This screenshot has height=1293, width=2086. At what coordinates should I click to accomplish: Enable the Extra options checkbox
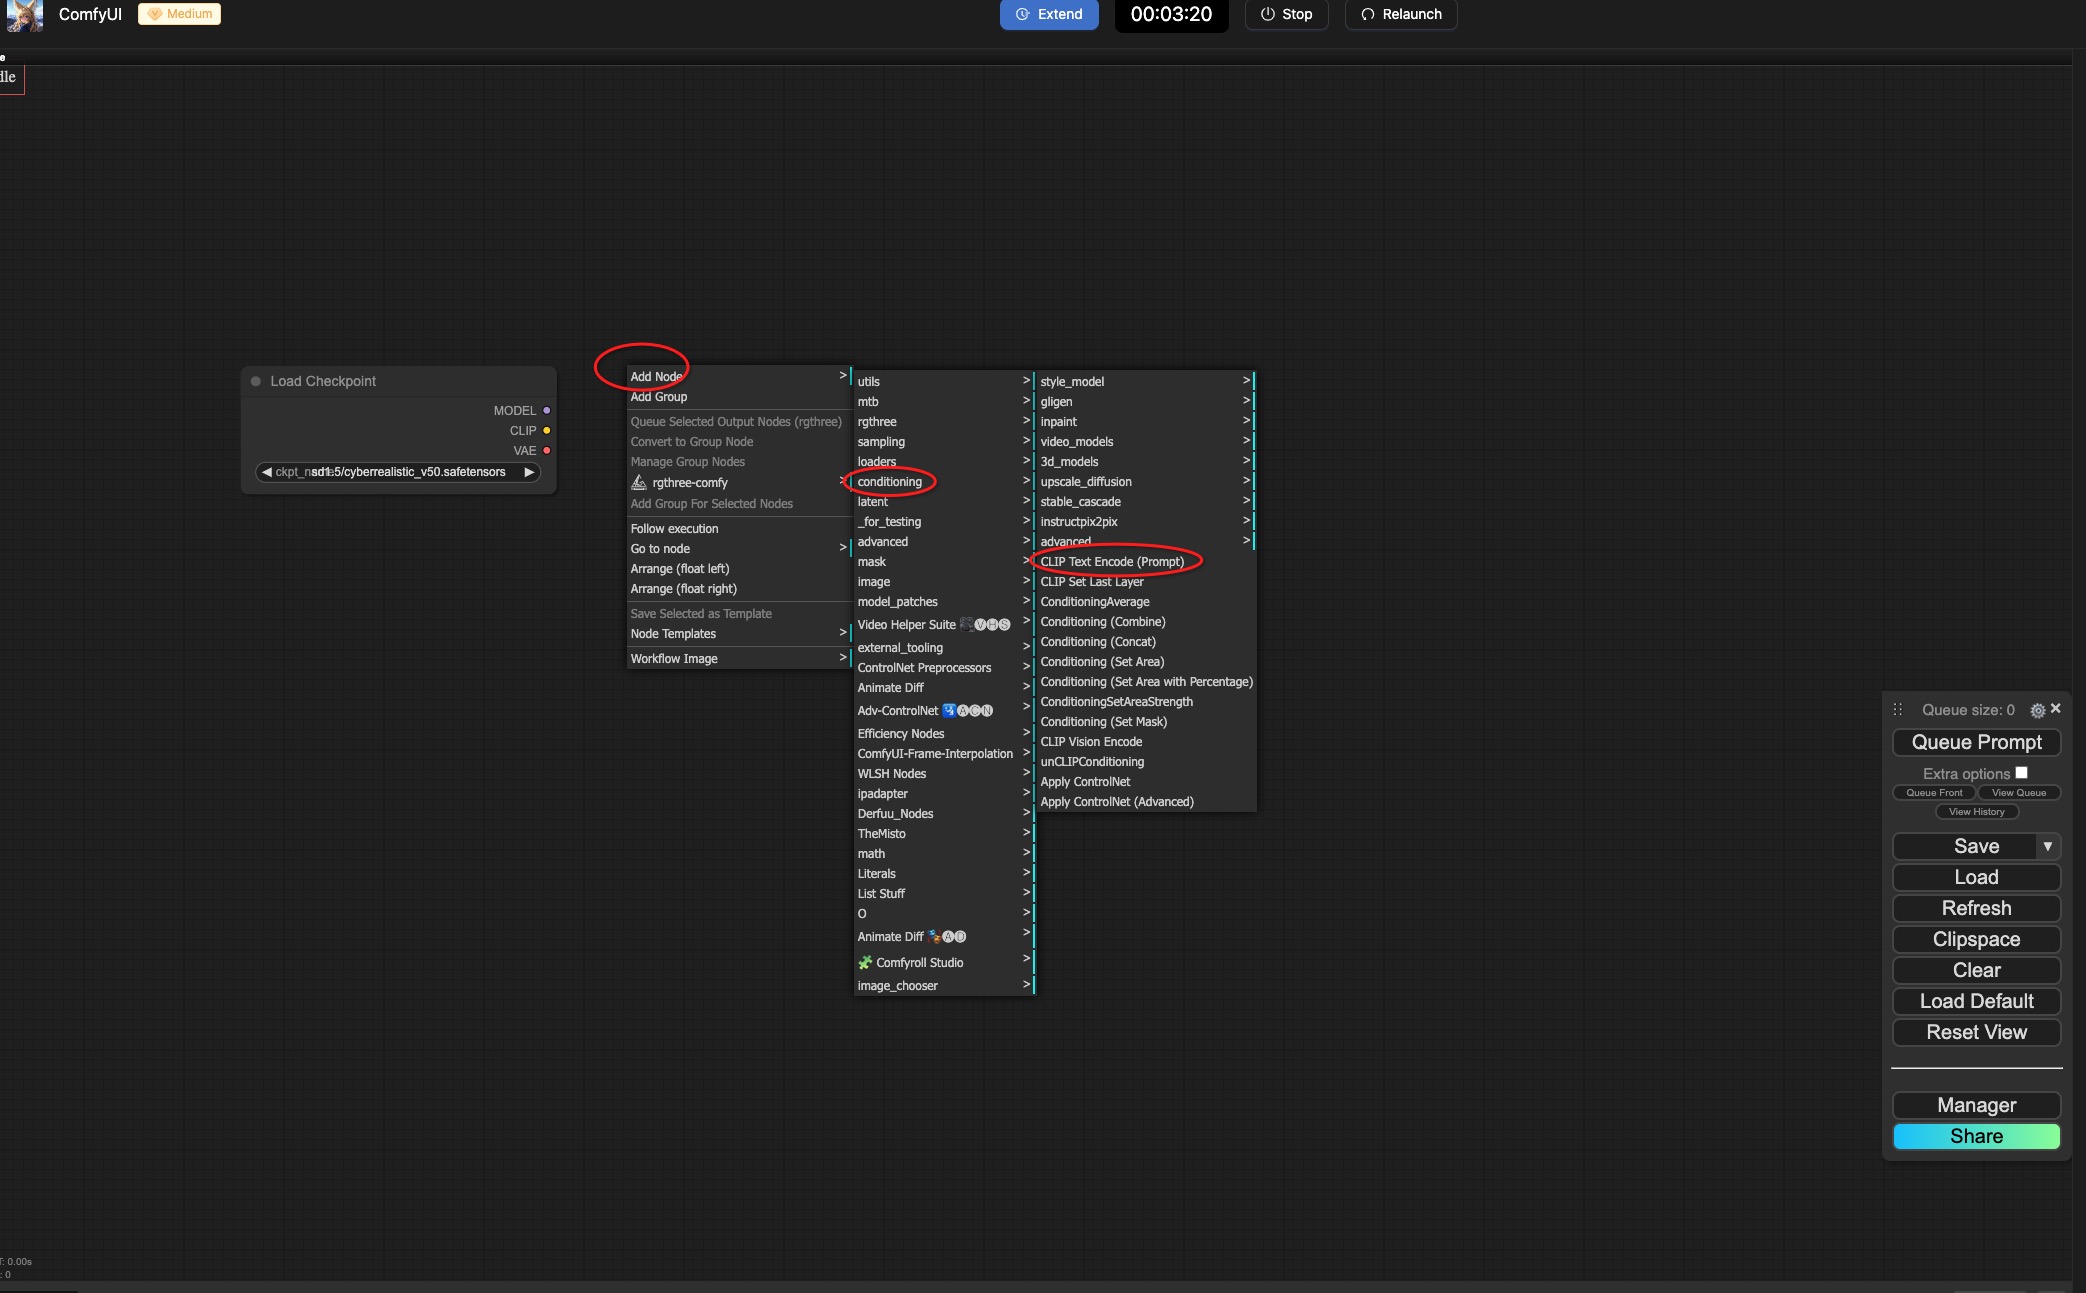2021,773
